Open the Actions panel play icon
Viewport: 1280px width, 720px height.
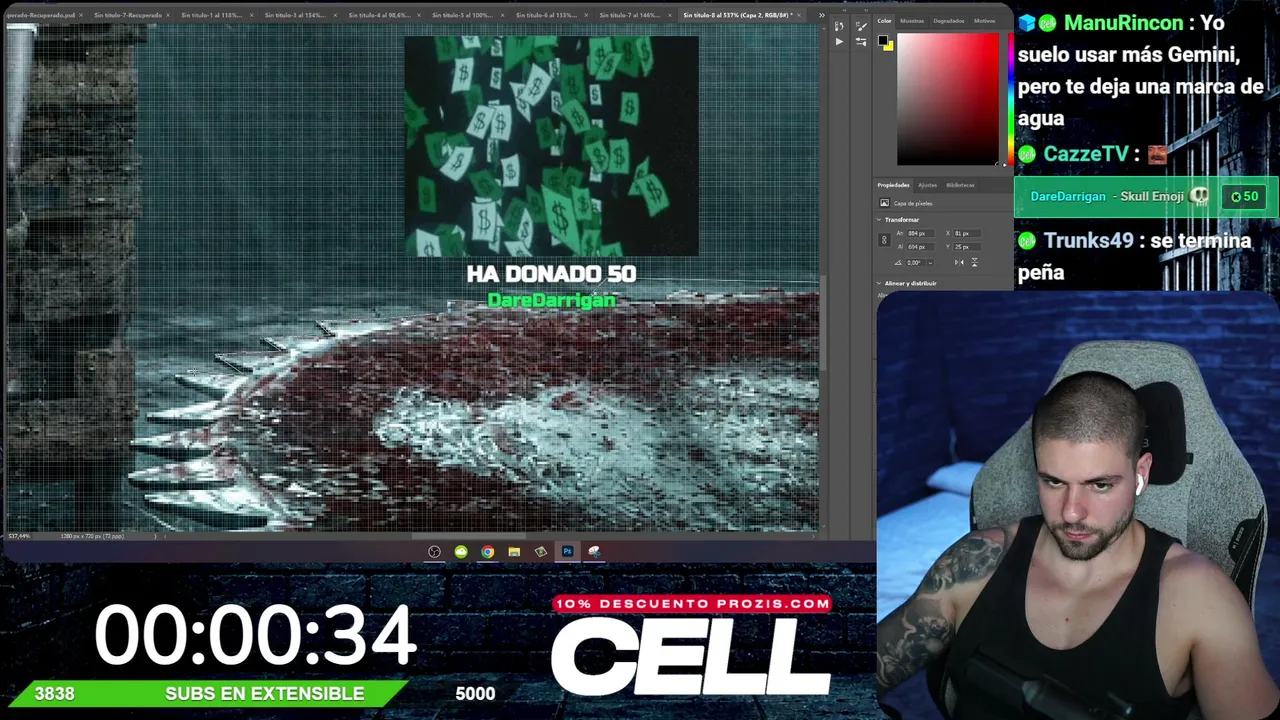pyautogui.click(x=839, y=42)
